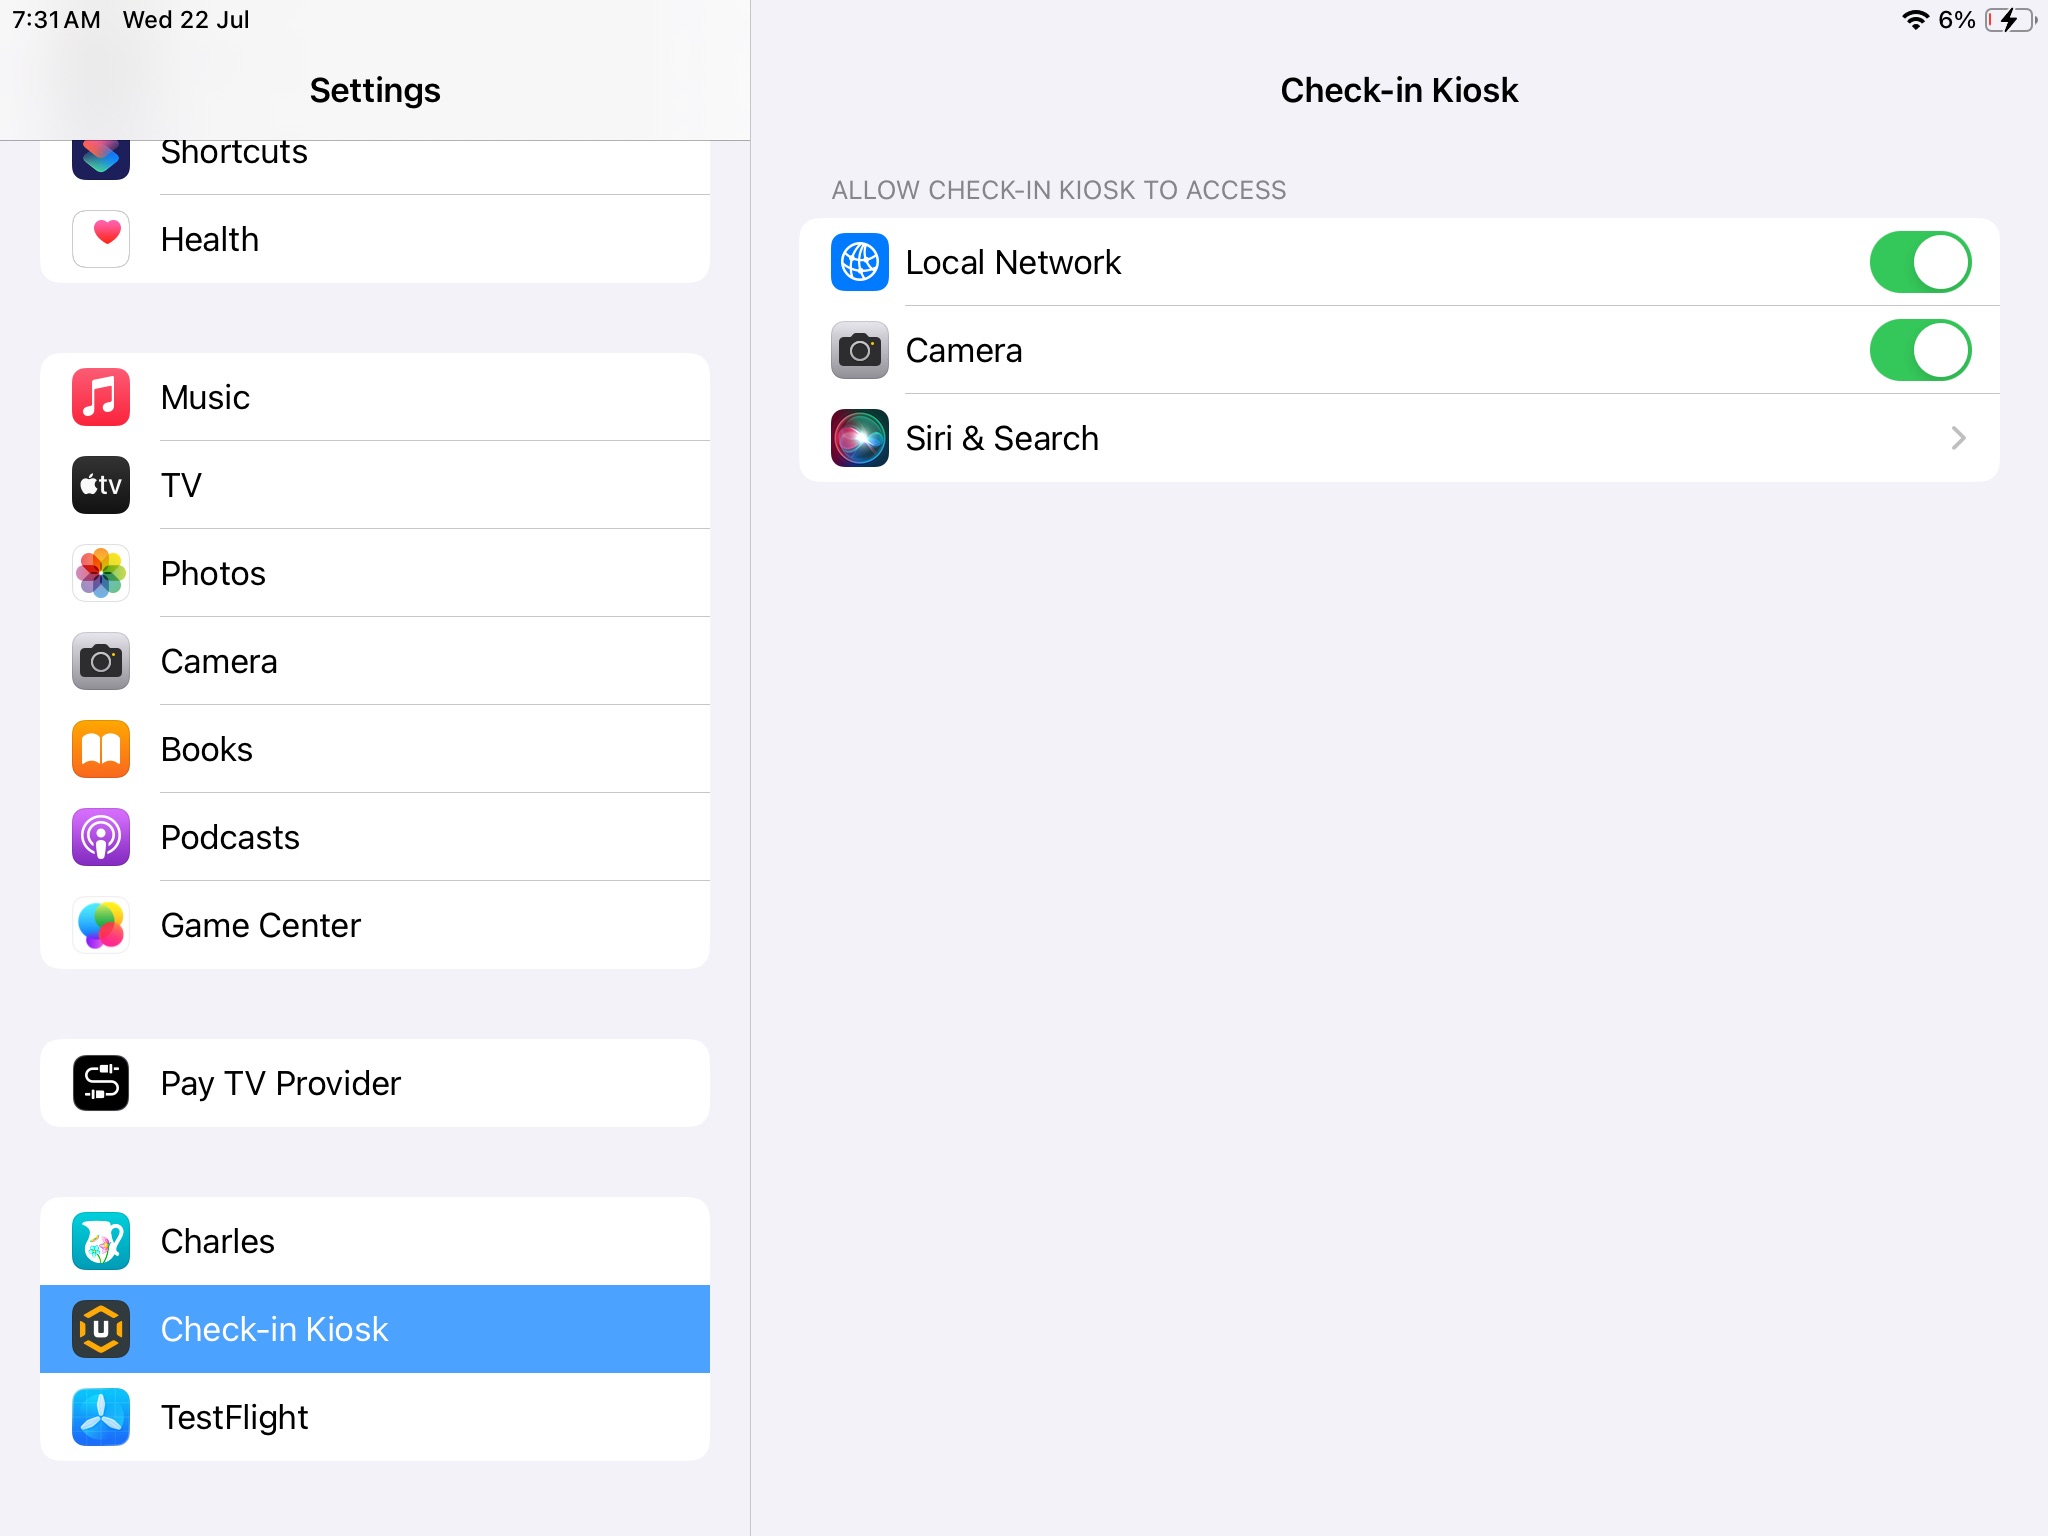Tap the Wi-Fi status icon
2048x1536 pixels.
click(x=1915, y=20)
